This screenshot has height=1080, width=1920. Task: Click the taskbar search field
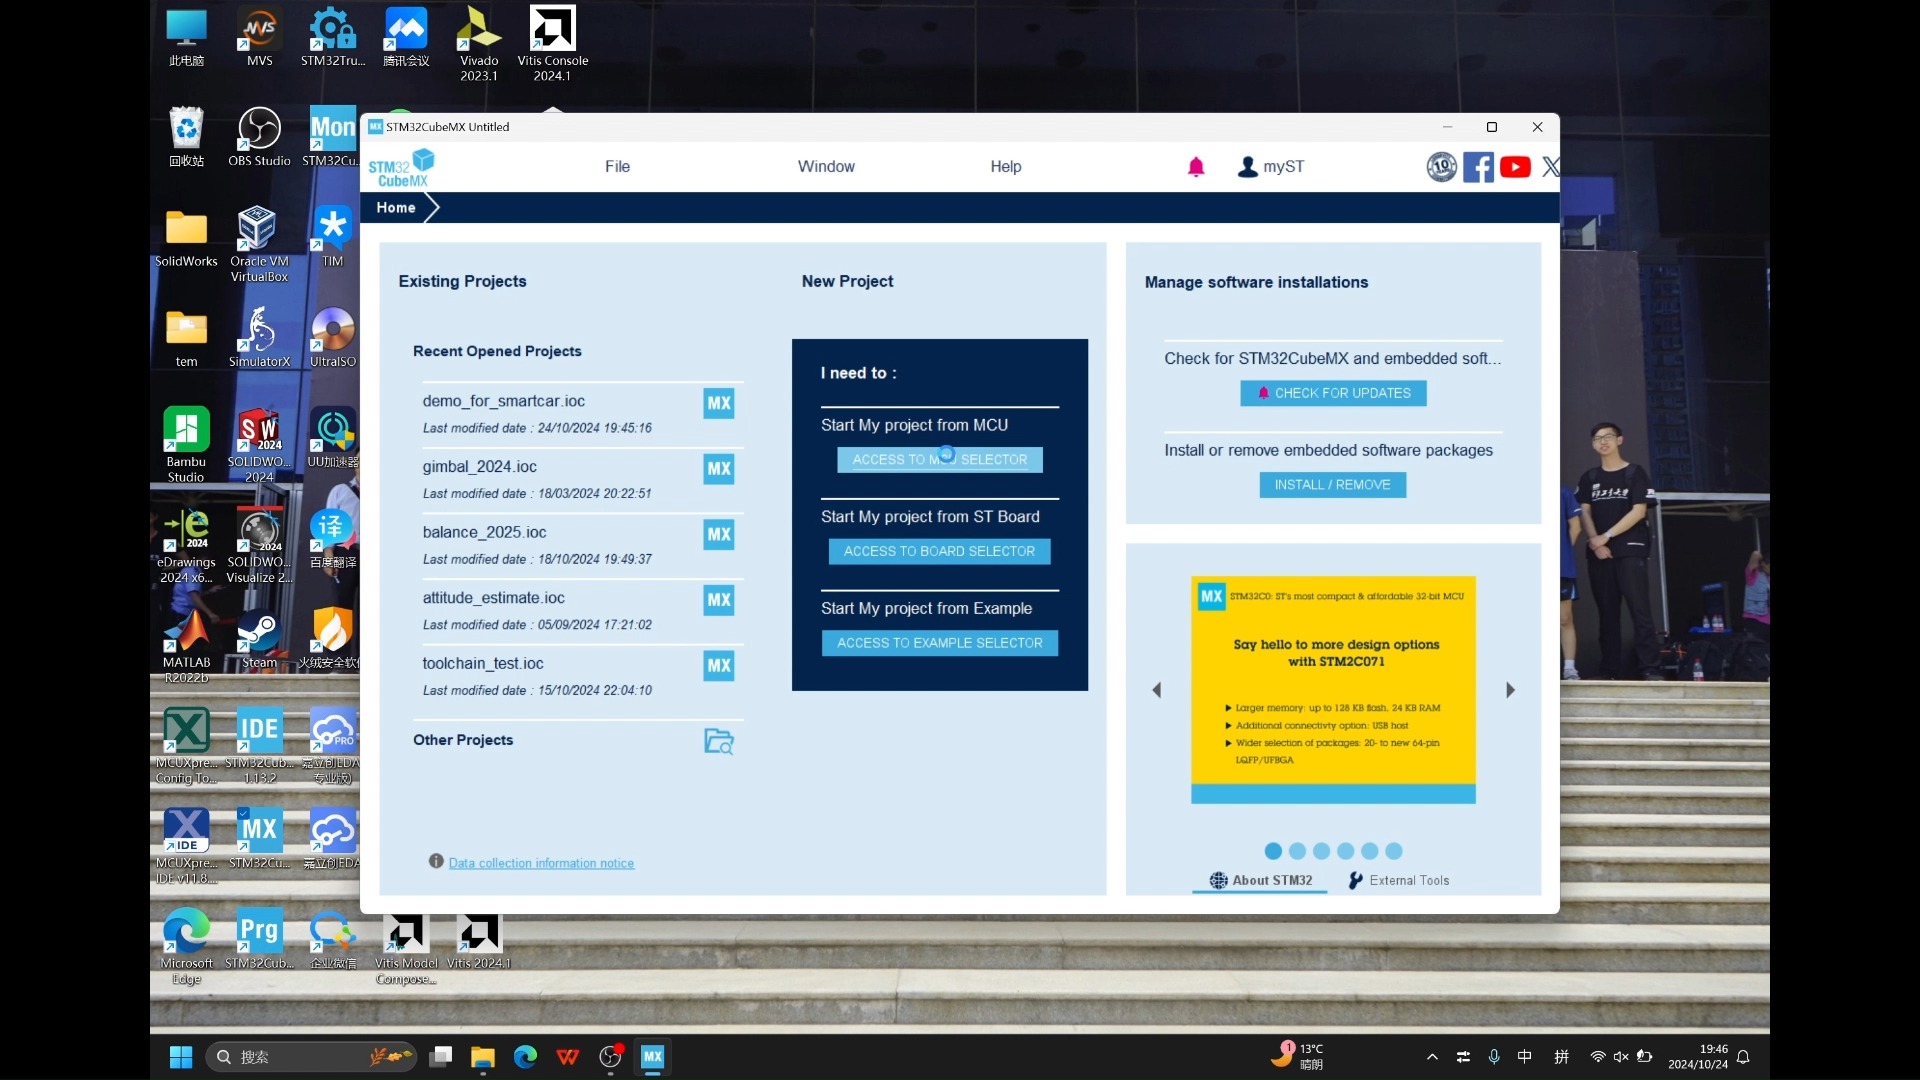311,1057
